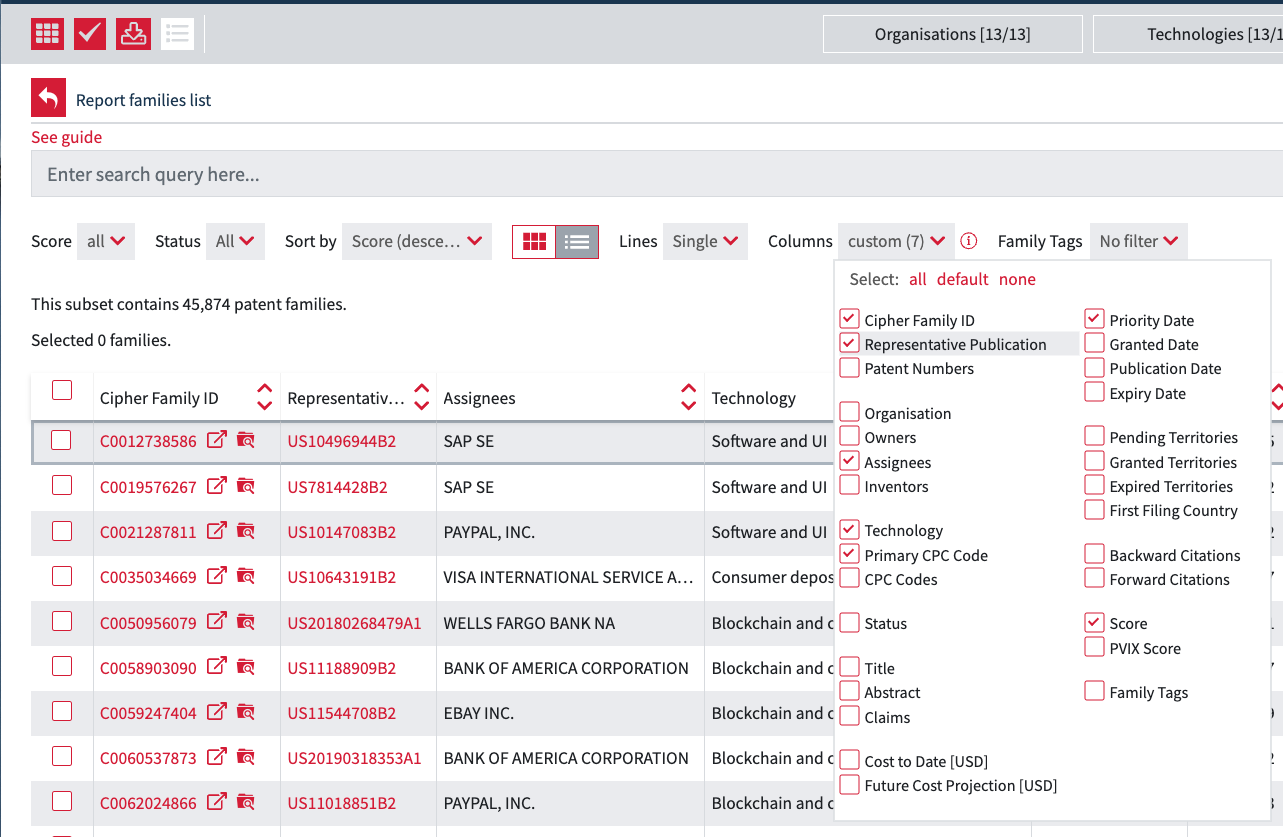The height and width of the screenshot is (837, 1283).
Task: Click the red back arrow icon
Action: coord(48,98)
